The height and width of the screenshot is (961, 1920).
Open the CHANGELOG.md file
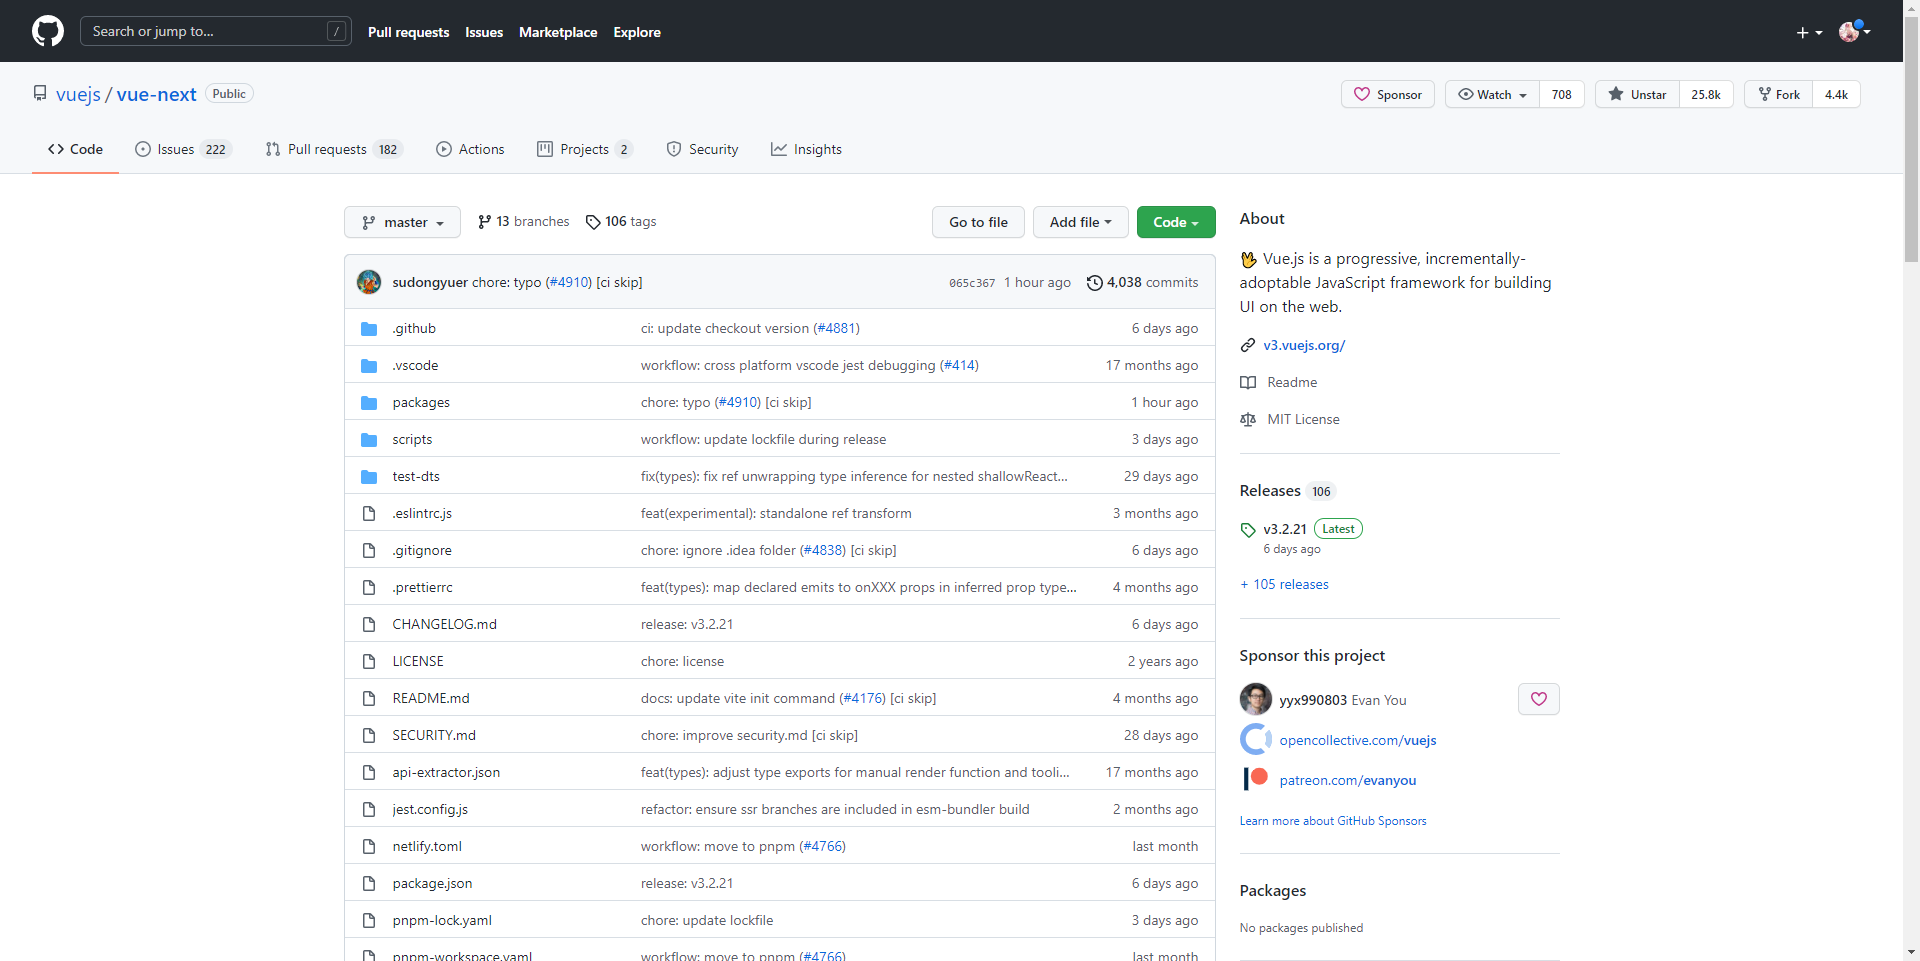point(444,624)
